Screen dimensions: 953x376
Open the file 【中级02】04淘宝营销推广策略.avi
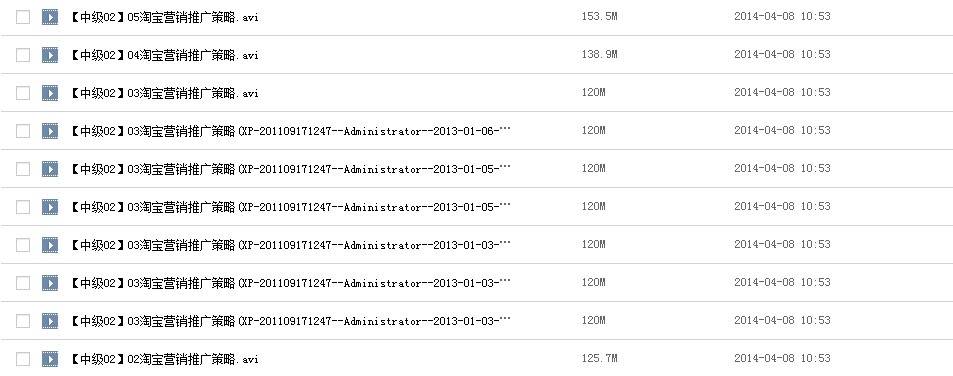(x=163, y=55)
